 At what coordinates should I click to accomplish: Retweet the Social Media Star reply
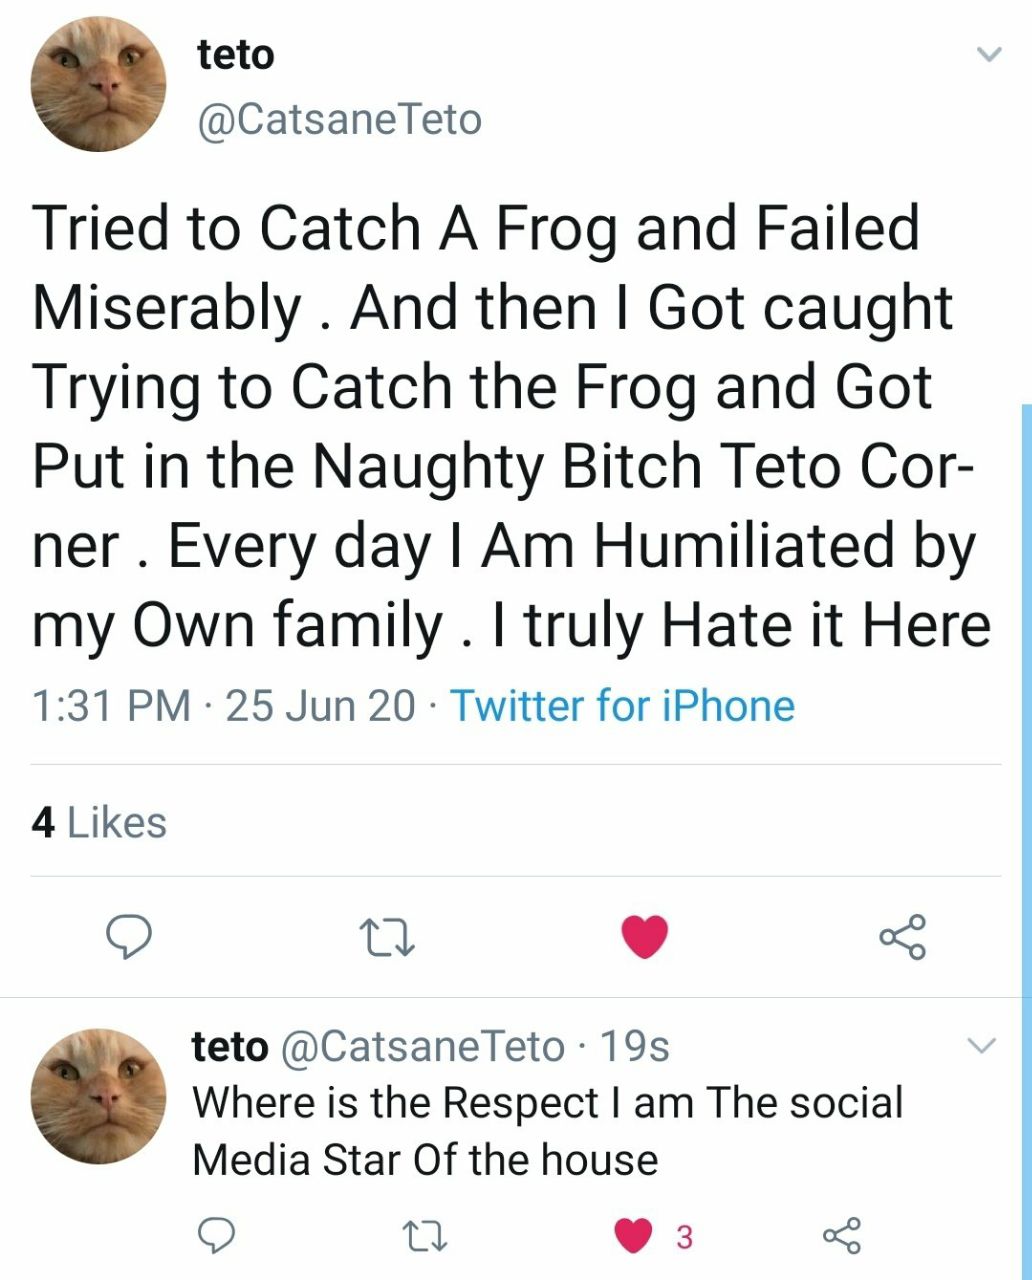413,1237
